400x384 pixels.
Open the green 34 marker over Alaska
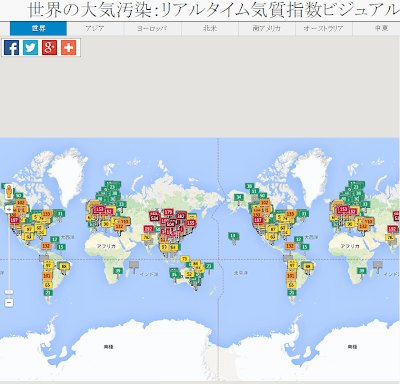click(x=239, y=197)
